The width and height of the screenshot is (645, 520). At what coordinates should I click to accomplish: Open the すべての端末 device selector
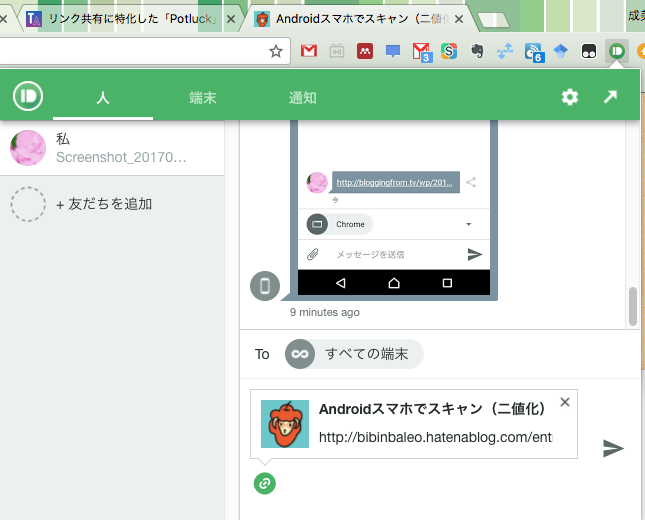tap(354, 354)
